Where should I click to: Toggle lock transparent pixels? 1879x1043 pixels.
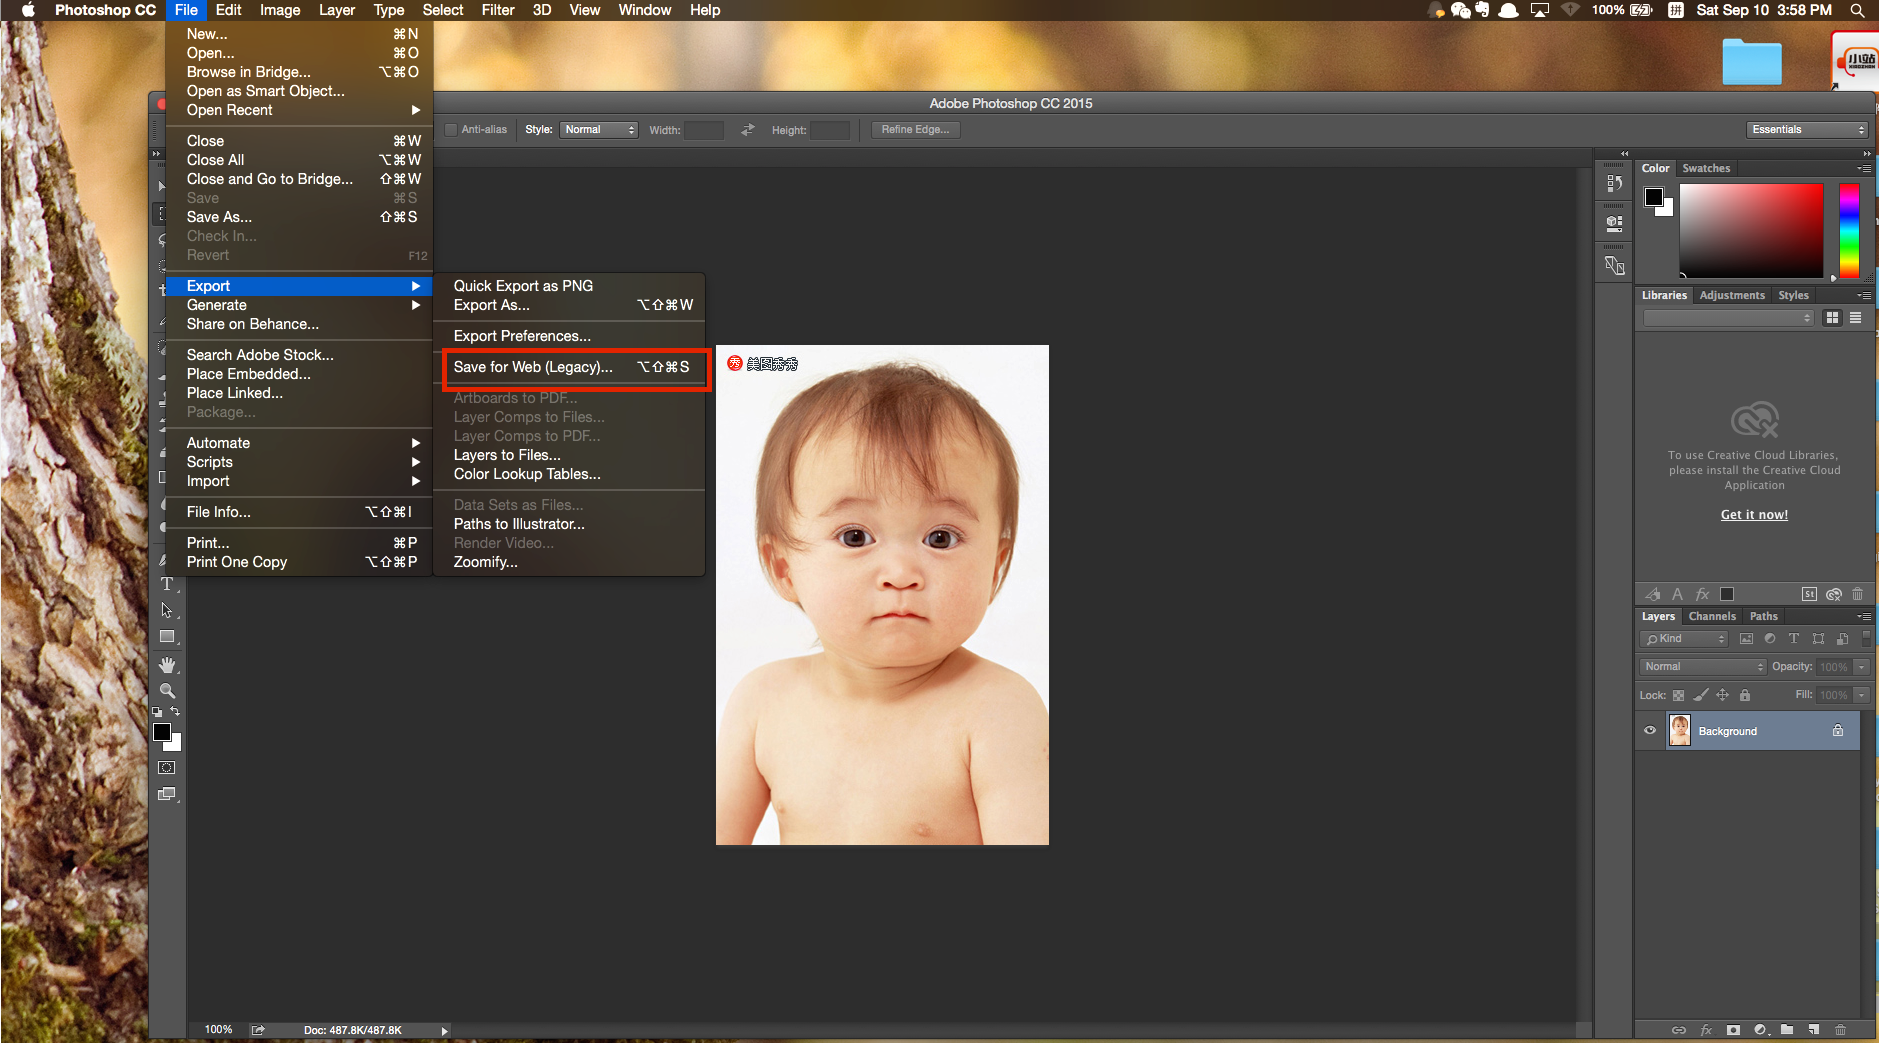click(1679, 695)
